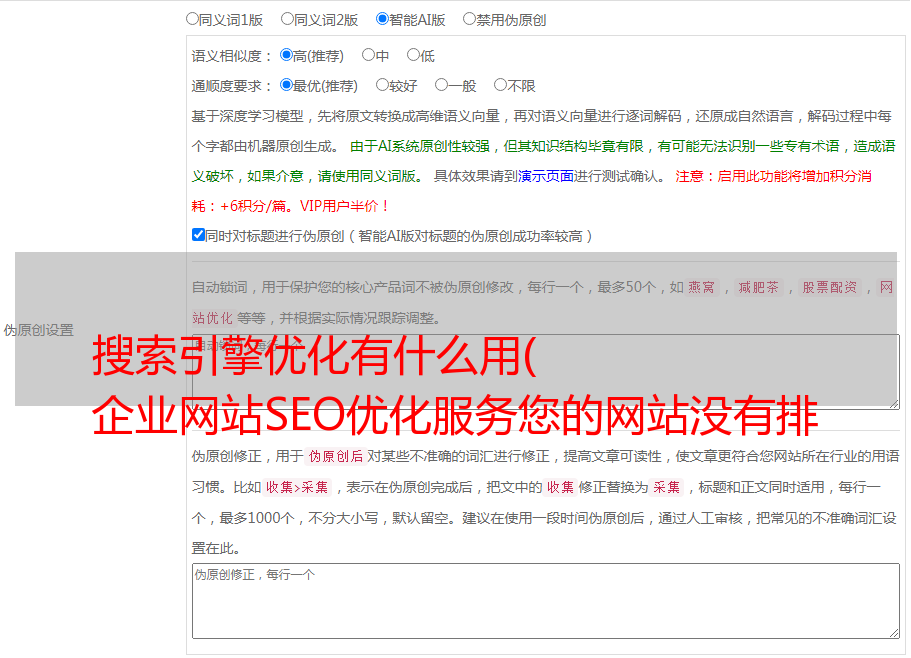This screenshot has width=911, height=658.
Task: Set 通顺度要求 to 较好
Action: (382, 85)
